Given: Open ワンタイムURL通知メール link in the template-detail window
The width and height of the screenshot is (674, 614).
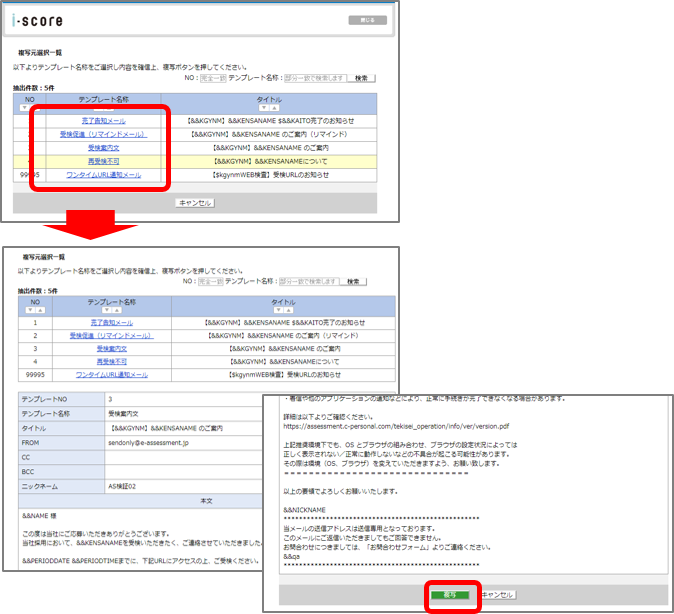Looking at the screenshot, I should pyautogui.click(x=112, y=375).
